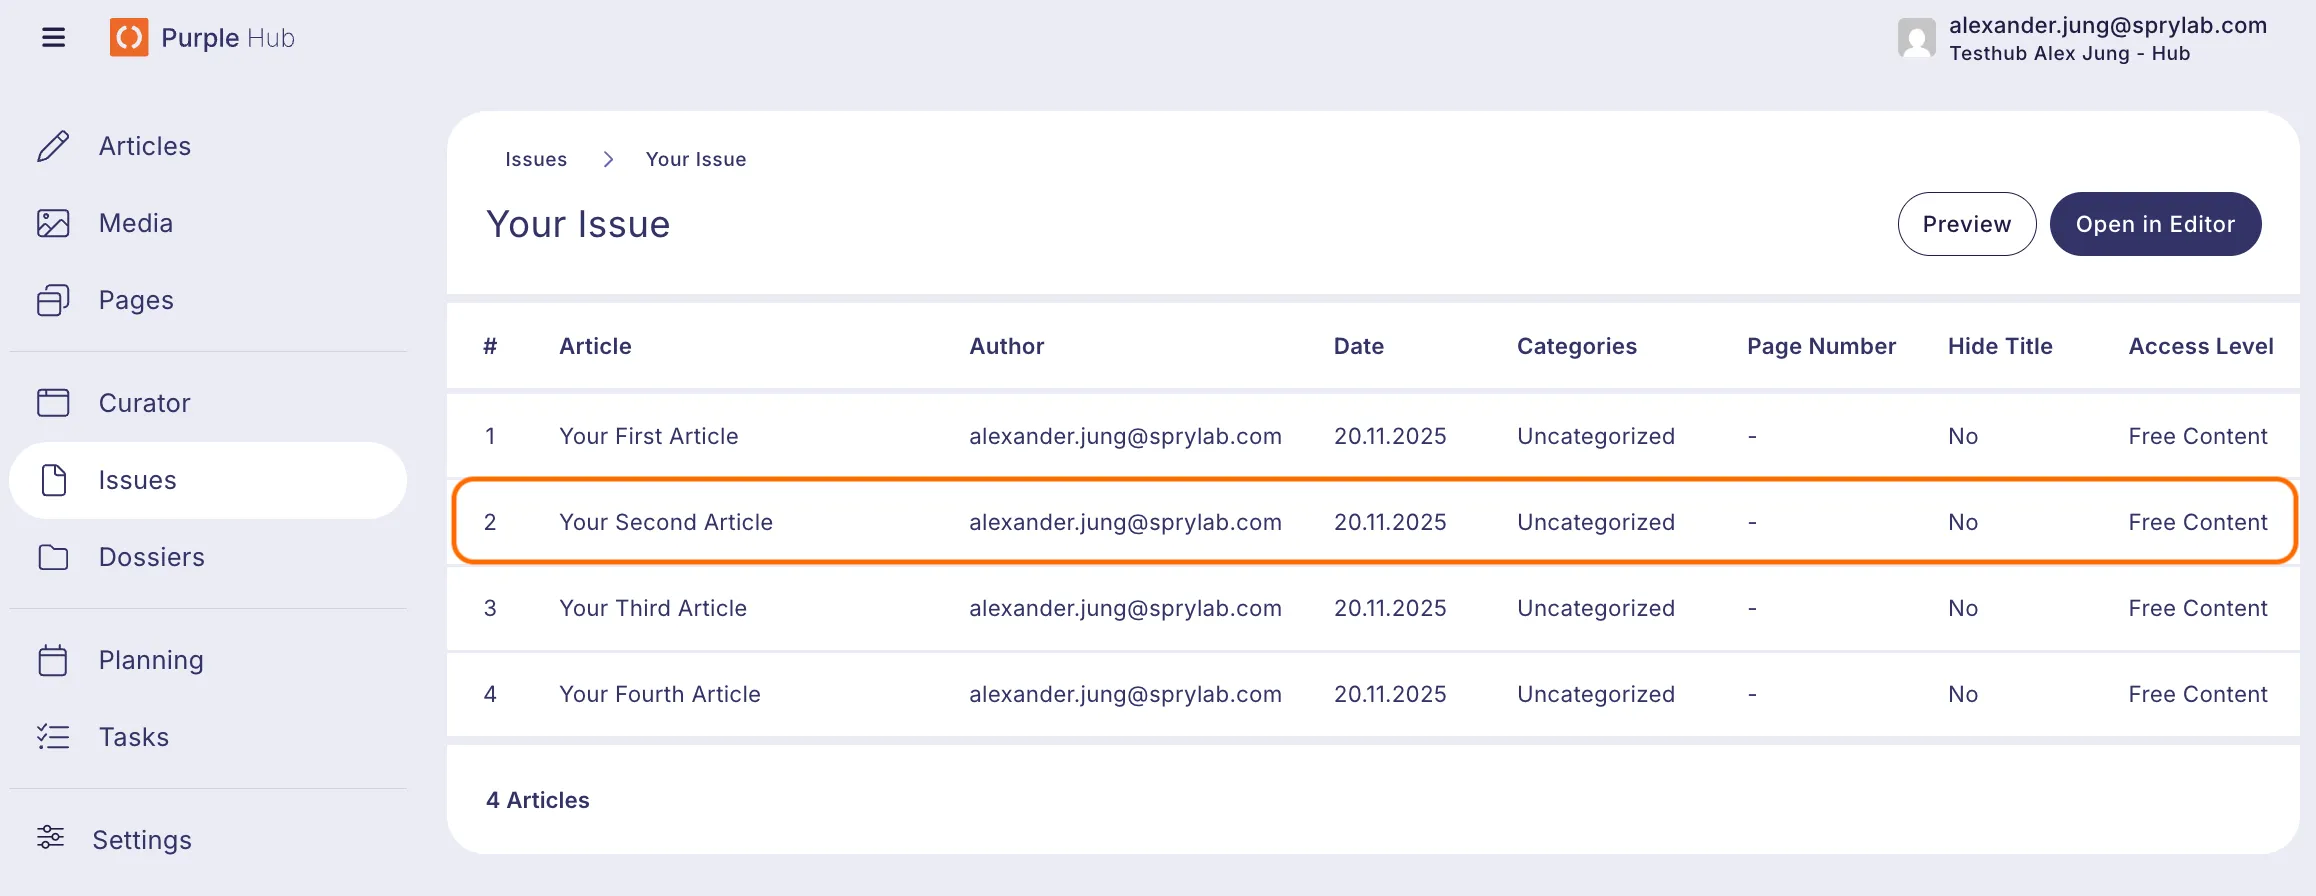Viewport: 2316px width, 896px height.
Task: Select Curator in the sidebar
Action: [145, 403]
